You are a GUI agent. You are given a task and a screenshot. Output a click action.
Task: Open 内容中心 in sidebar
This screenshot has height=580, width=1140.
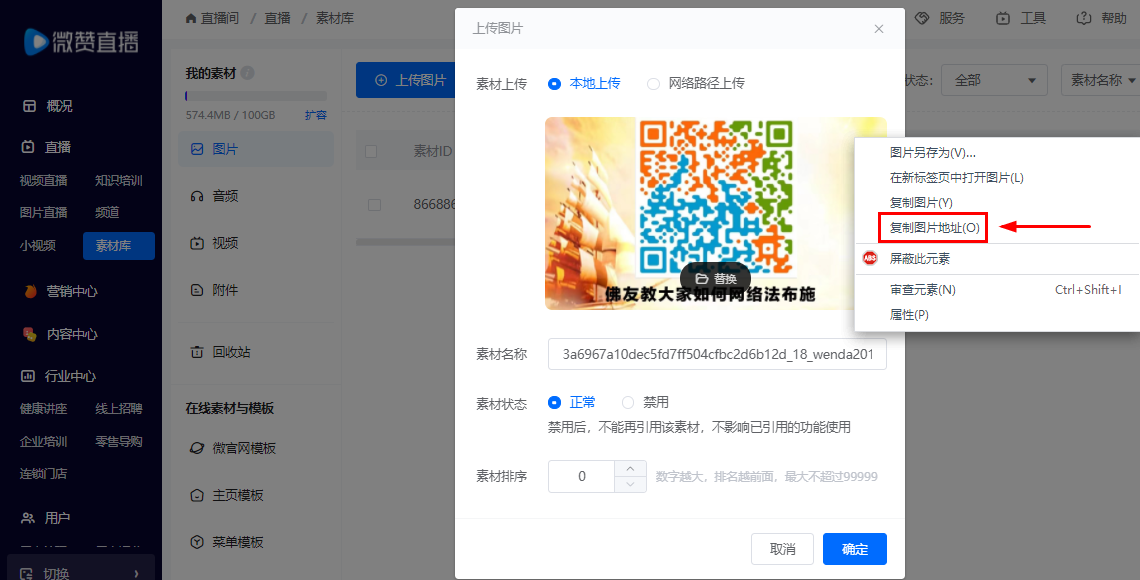coord(60,334)
